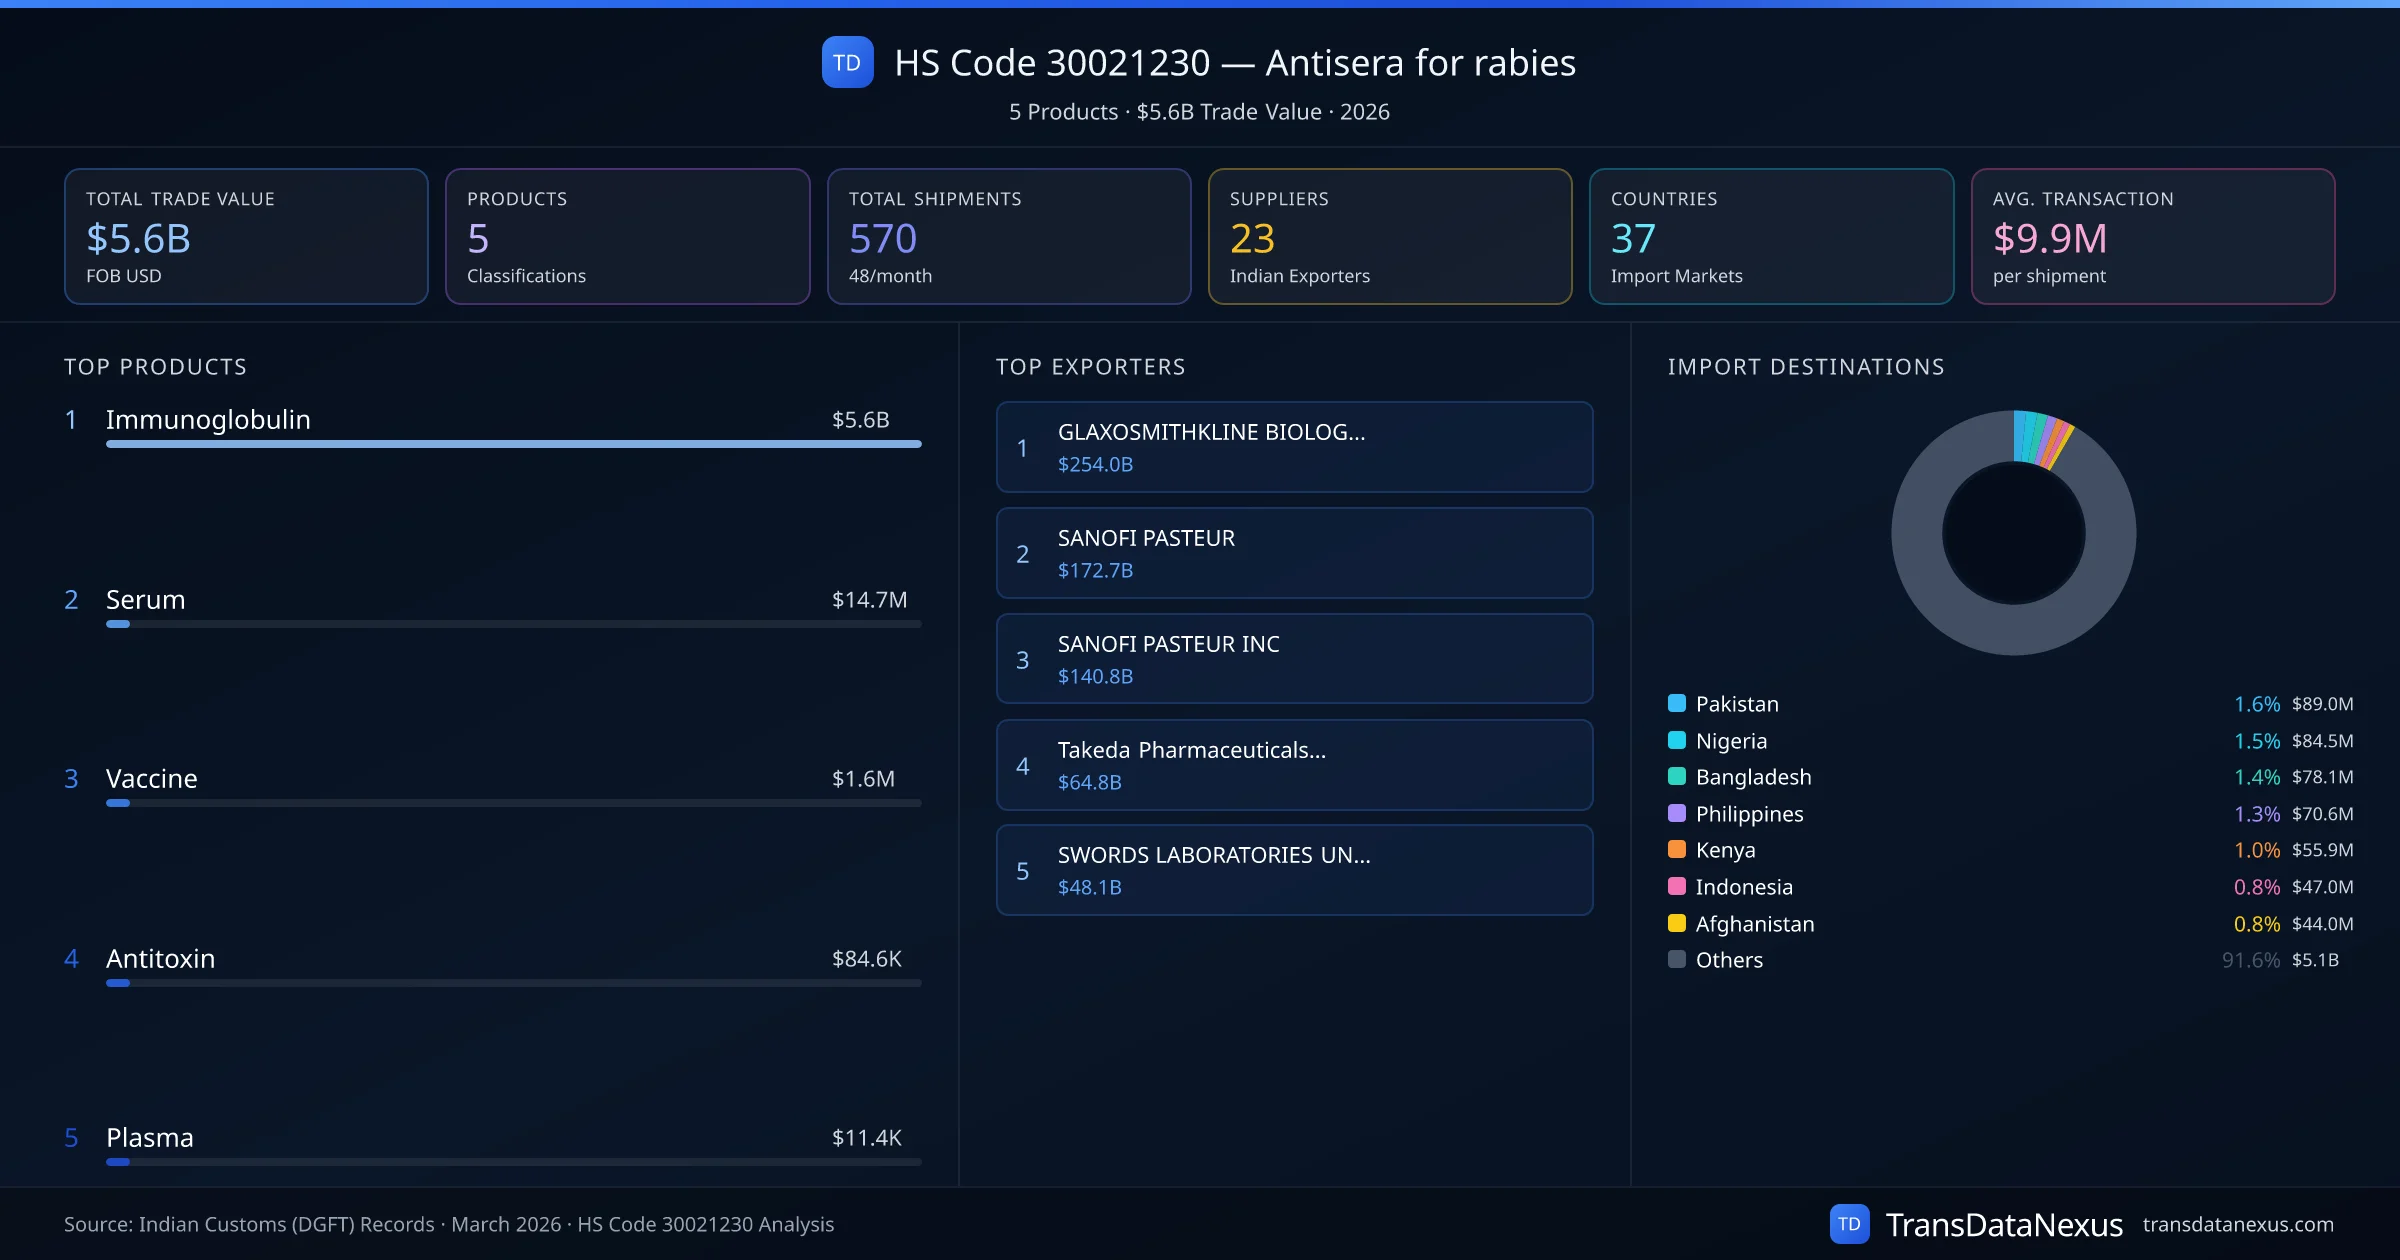Click the Suppliers stat card

[1389, 236]
